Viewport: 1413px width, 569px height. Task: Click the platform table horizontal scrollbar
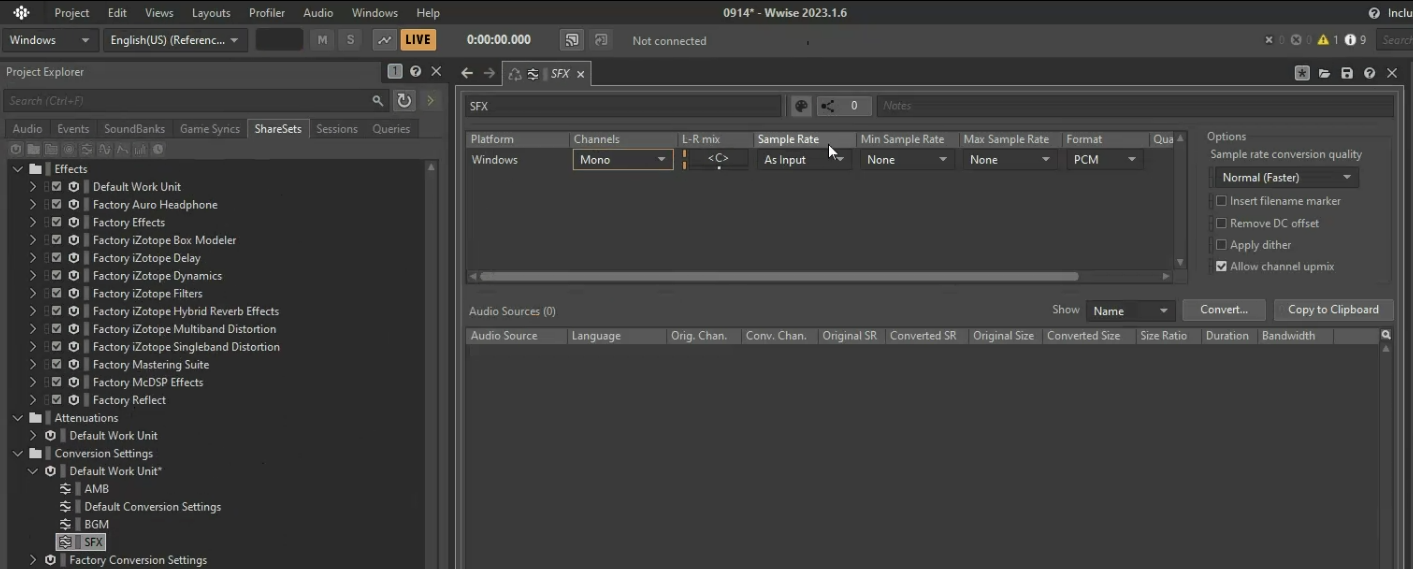[x=779, y=276]
